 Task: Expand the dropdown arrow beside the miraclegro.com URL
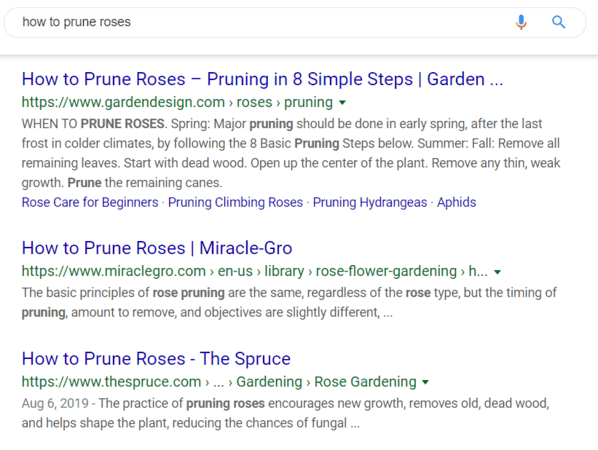[x=497, y=272]
